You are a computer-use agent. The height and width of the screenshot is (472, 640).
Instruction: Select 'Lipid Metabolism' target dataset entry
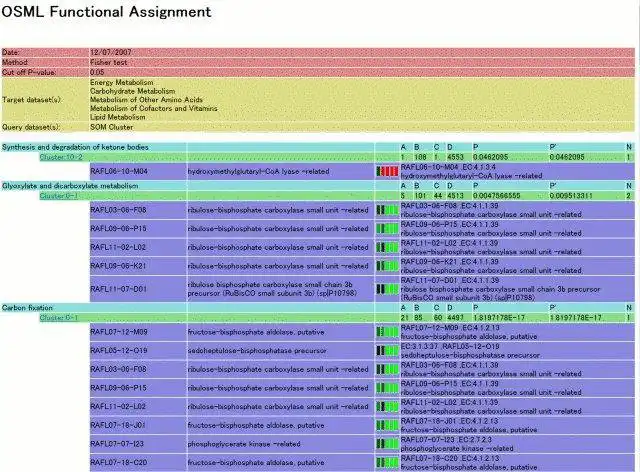[118, 117]
